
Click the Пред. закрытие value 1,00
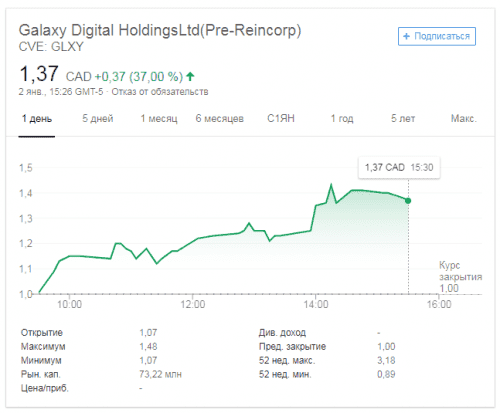[x=386, y=346]
